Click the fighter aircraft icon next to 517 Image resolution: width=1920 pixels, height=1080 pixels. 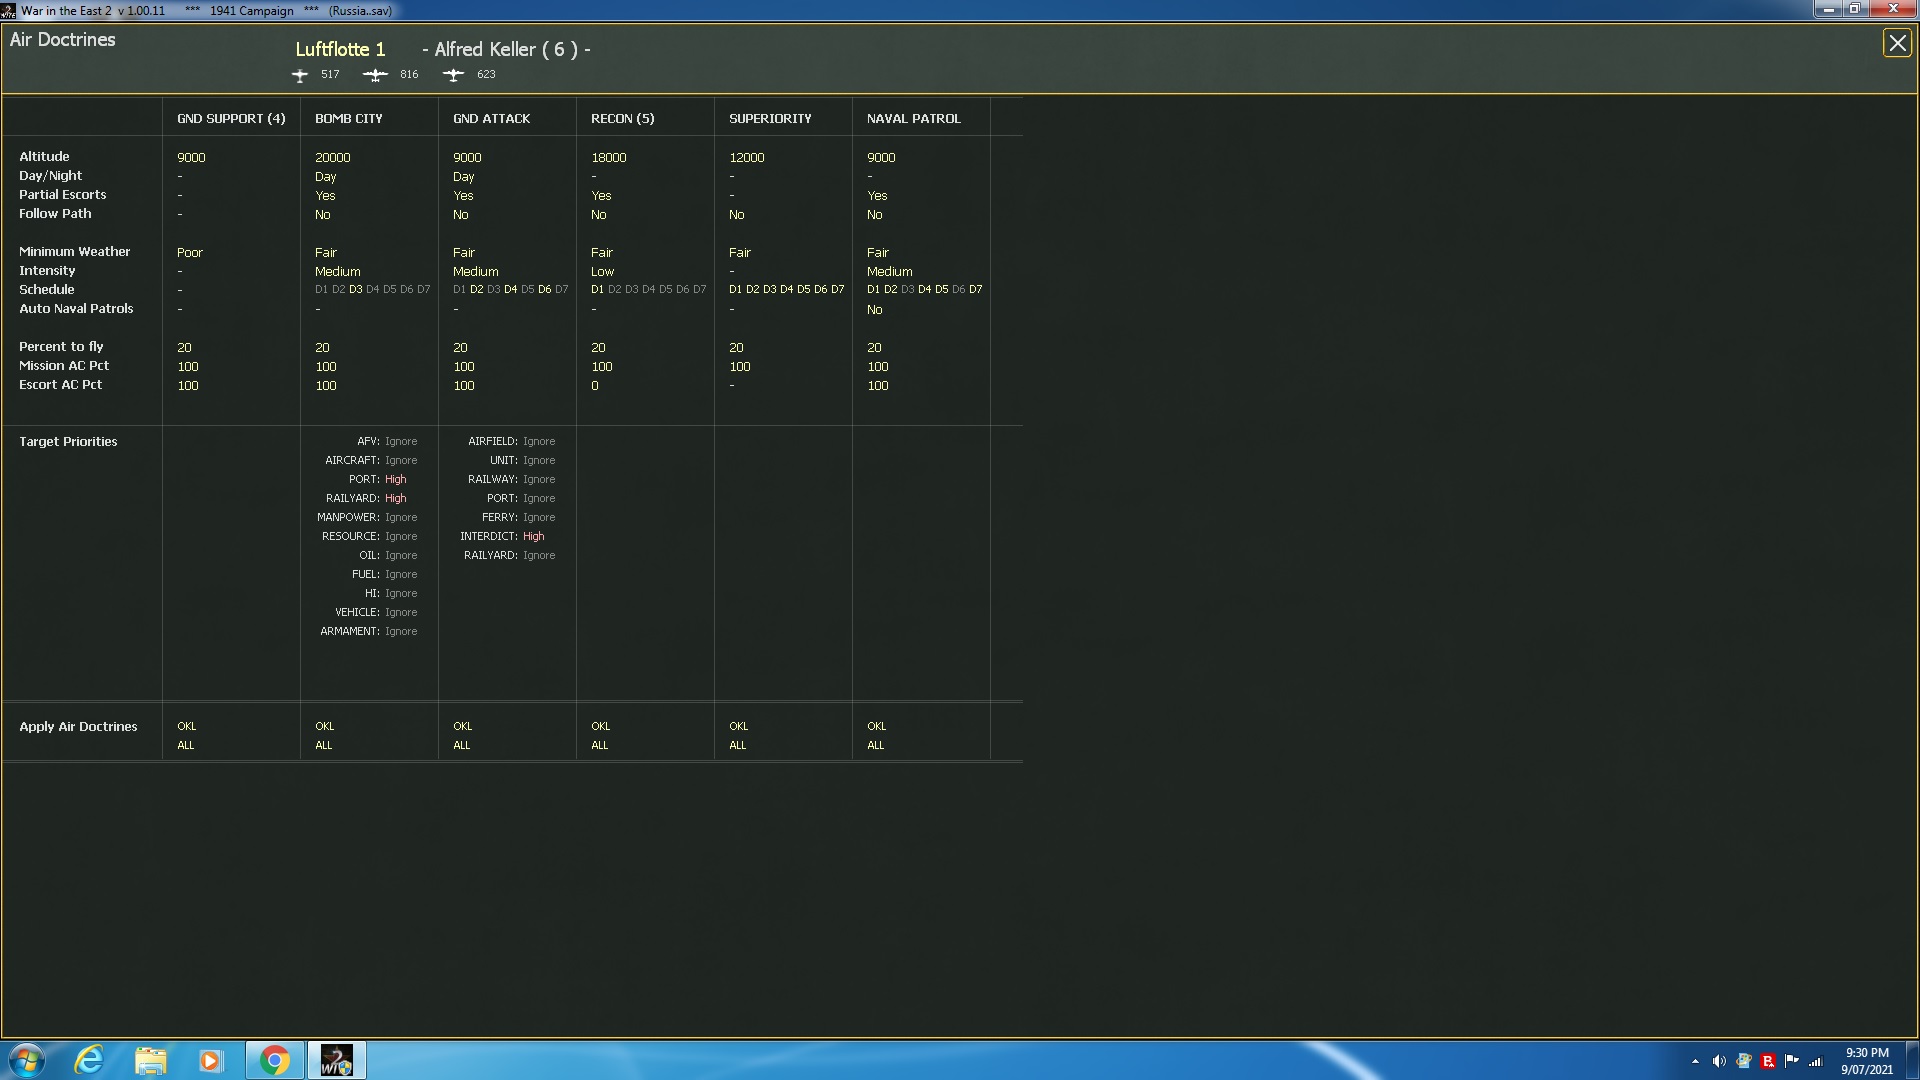click(x=300, y=75)
